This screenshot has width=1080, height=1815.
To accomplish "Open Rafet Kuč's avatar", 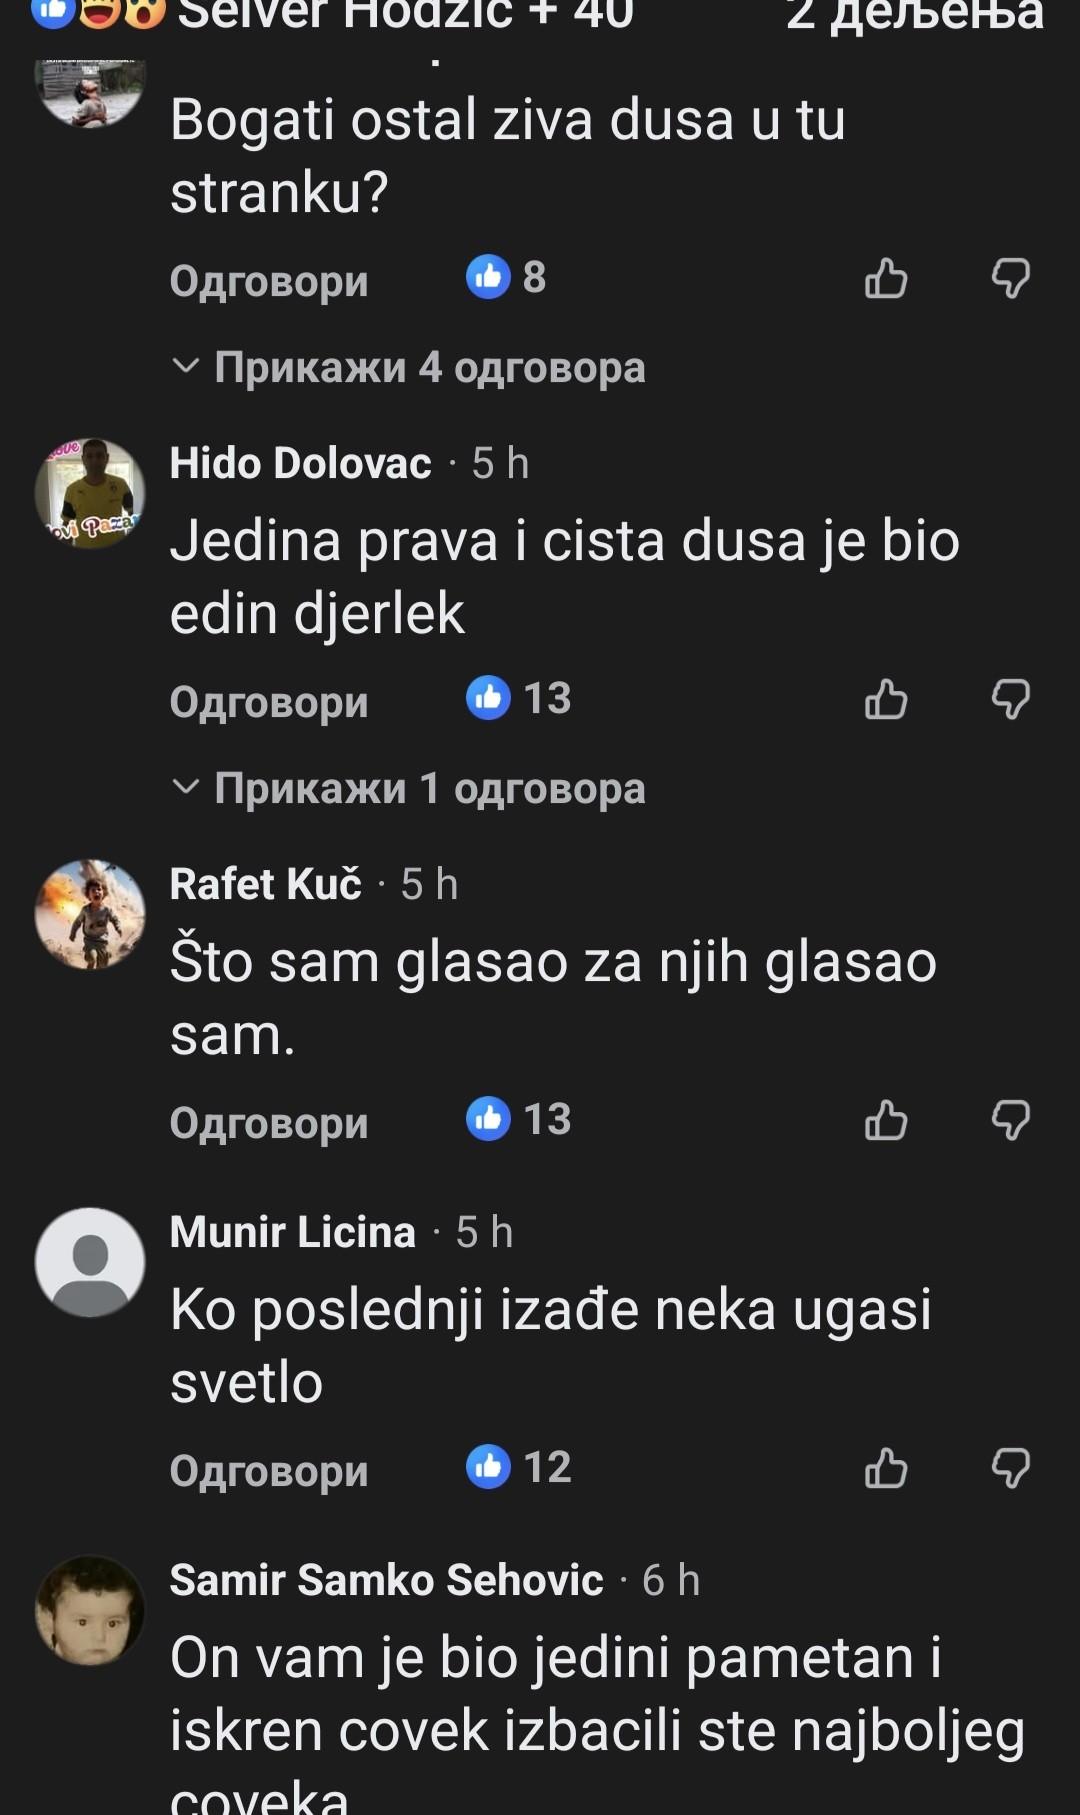I will [x=90, y=914].
